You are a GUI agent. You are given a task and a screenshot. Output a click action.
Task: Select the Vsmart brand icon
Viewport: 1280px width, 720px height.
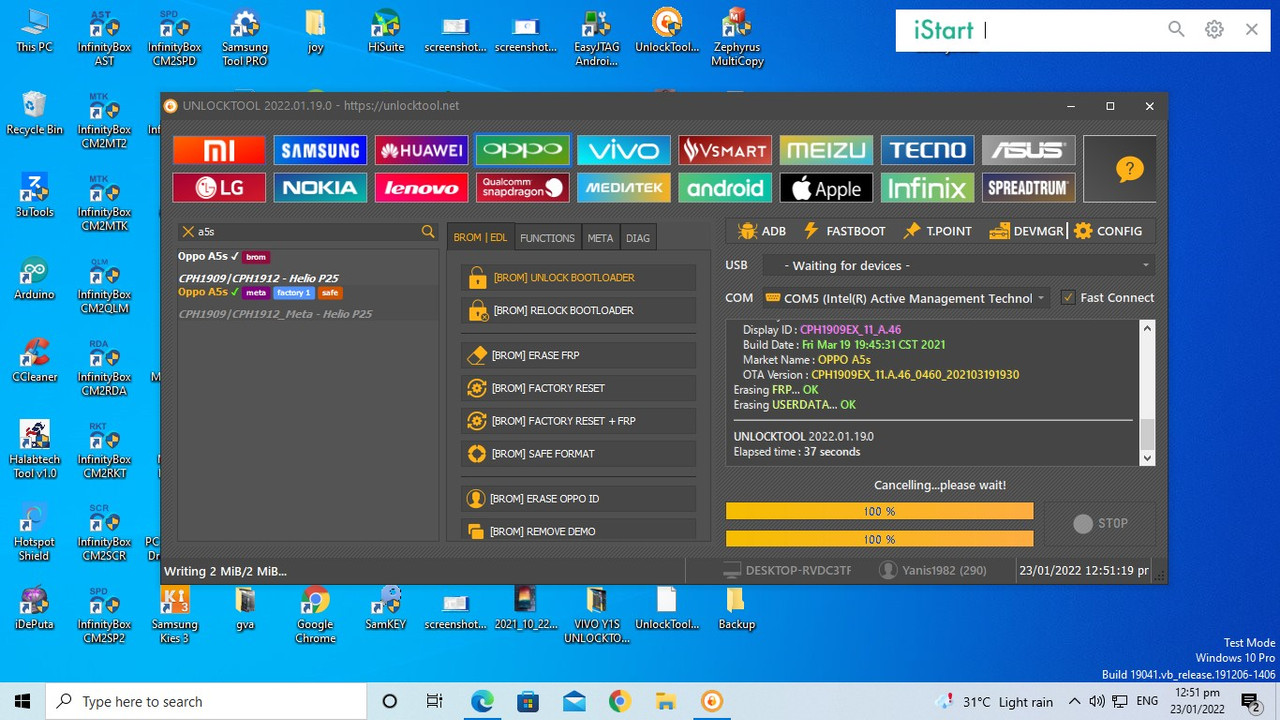point(725,150)
